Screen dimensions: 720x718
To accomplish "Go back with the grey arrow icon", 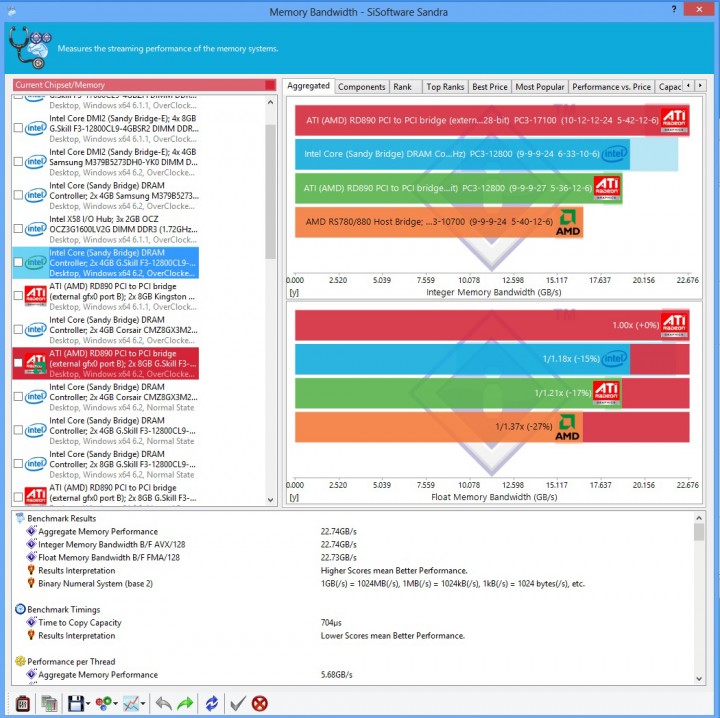I will pyautogui.click(x=163, y=703).
